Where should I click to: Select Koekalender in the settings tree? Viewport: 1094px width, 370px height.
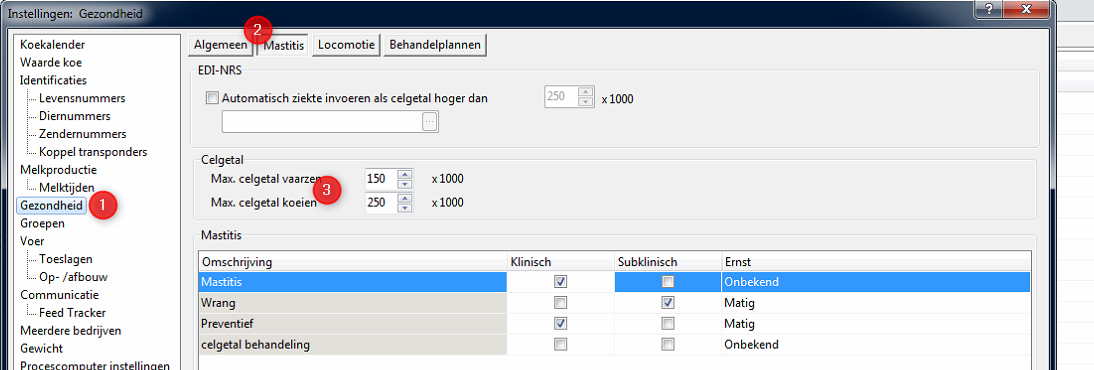tap(53, 45)
